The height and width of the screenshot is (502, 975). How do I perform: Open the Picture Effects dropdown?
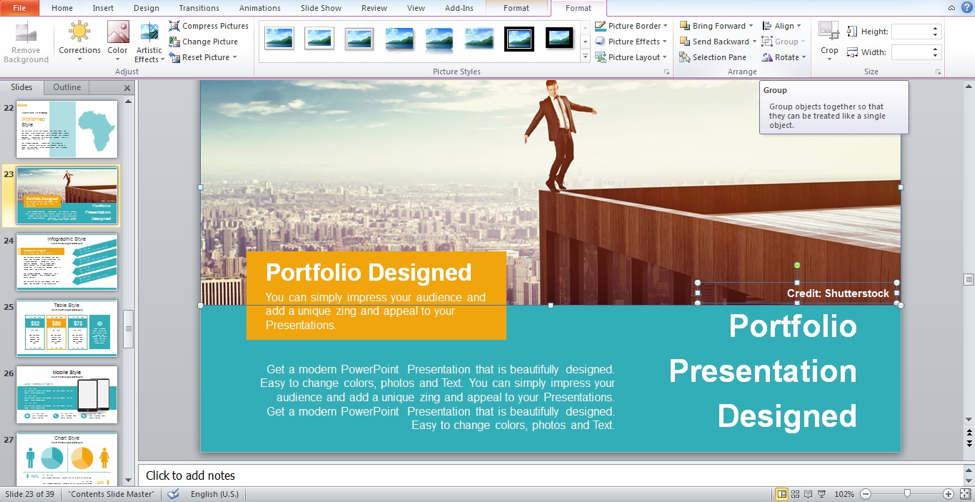click(x=631, y=42)
